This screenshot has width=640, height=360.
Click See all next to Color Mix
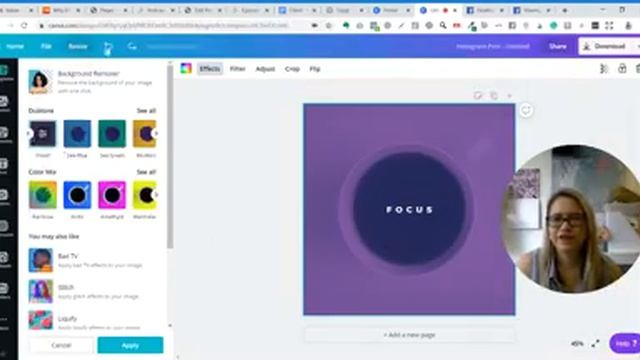pyautogui.click(x=146, y=172)
